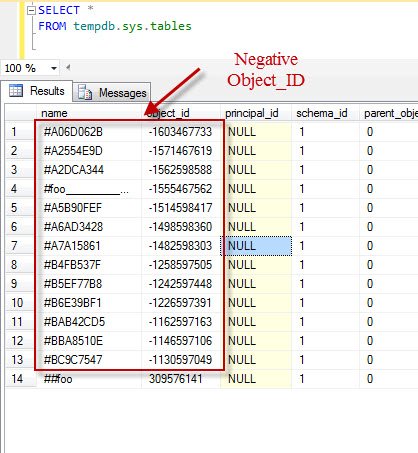Click object_id cell -1258597505
This screenshot has width=418, height=453.
click(x=181, y=265)
